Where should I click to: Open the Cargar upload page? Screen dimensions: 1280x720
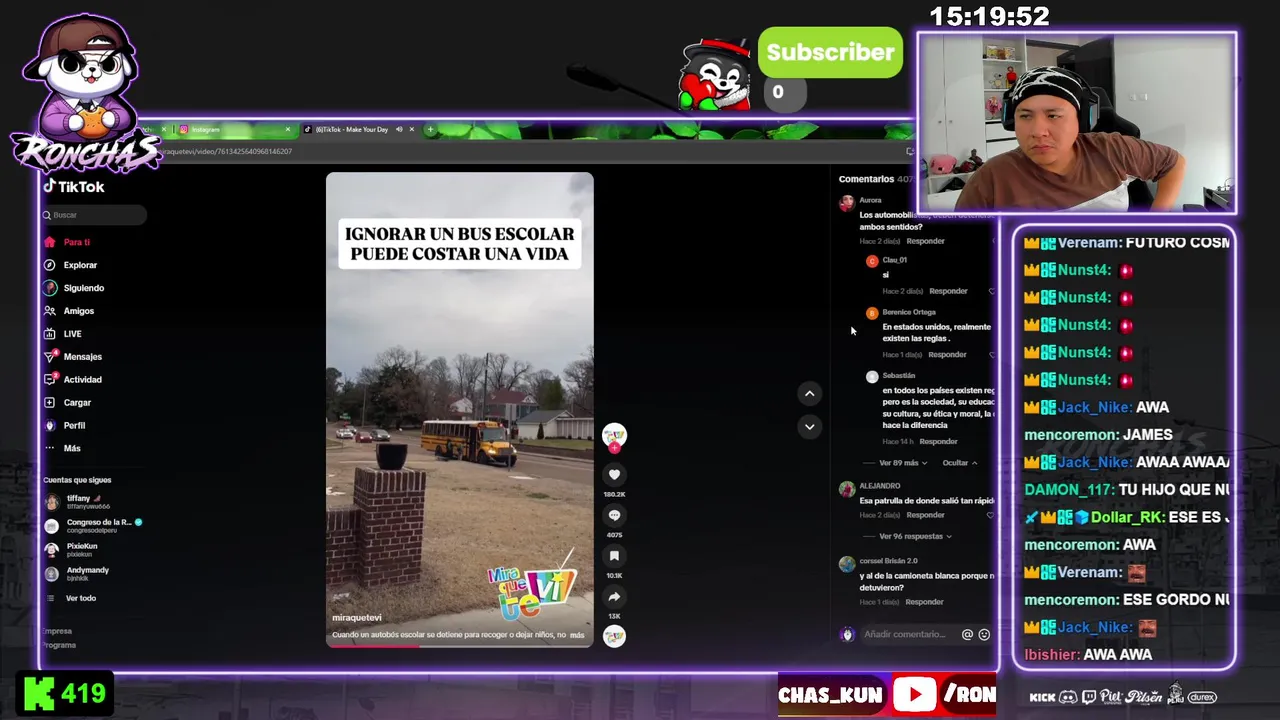67,403
